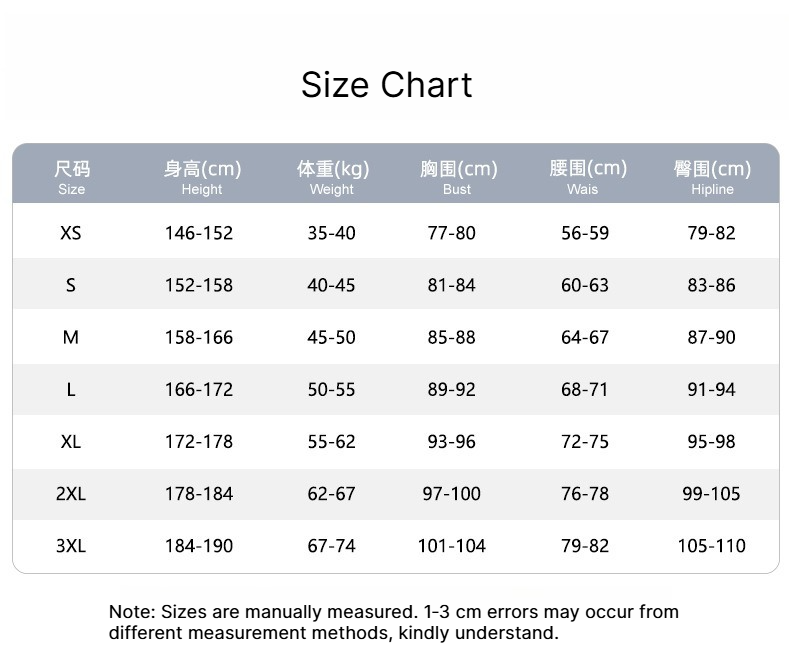Click the Bust column header
The height and width of the screenshot is (668, 790).
coord(458,177)
